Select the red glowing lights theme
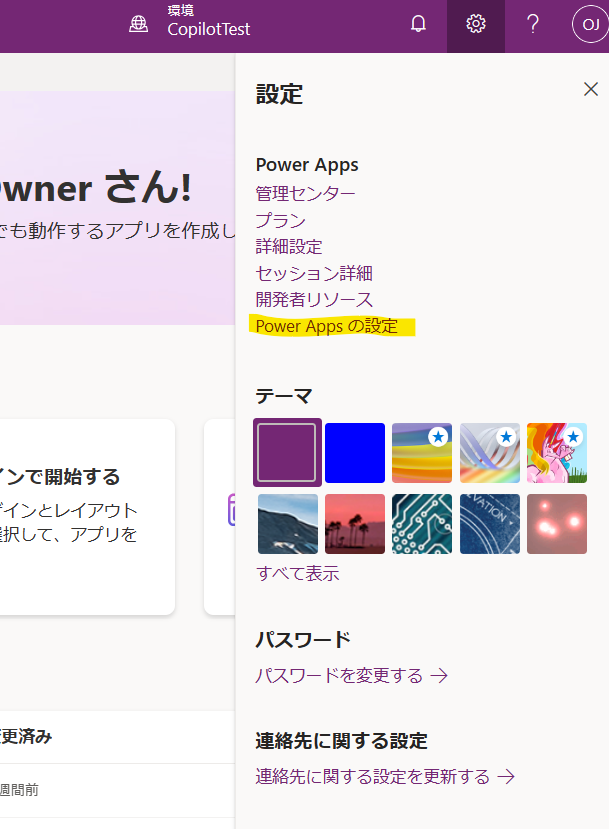The height and width of the screenshot is (829, 609). tap(557, 524)
